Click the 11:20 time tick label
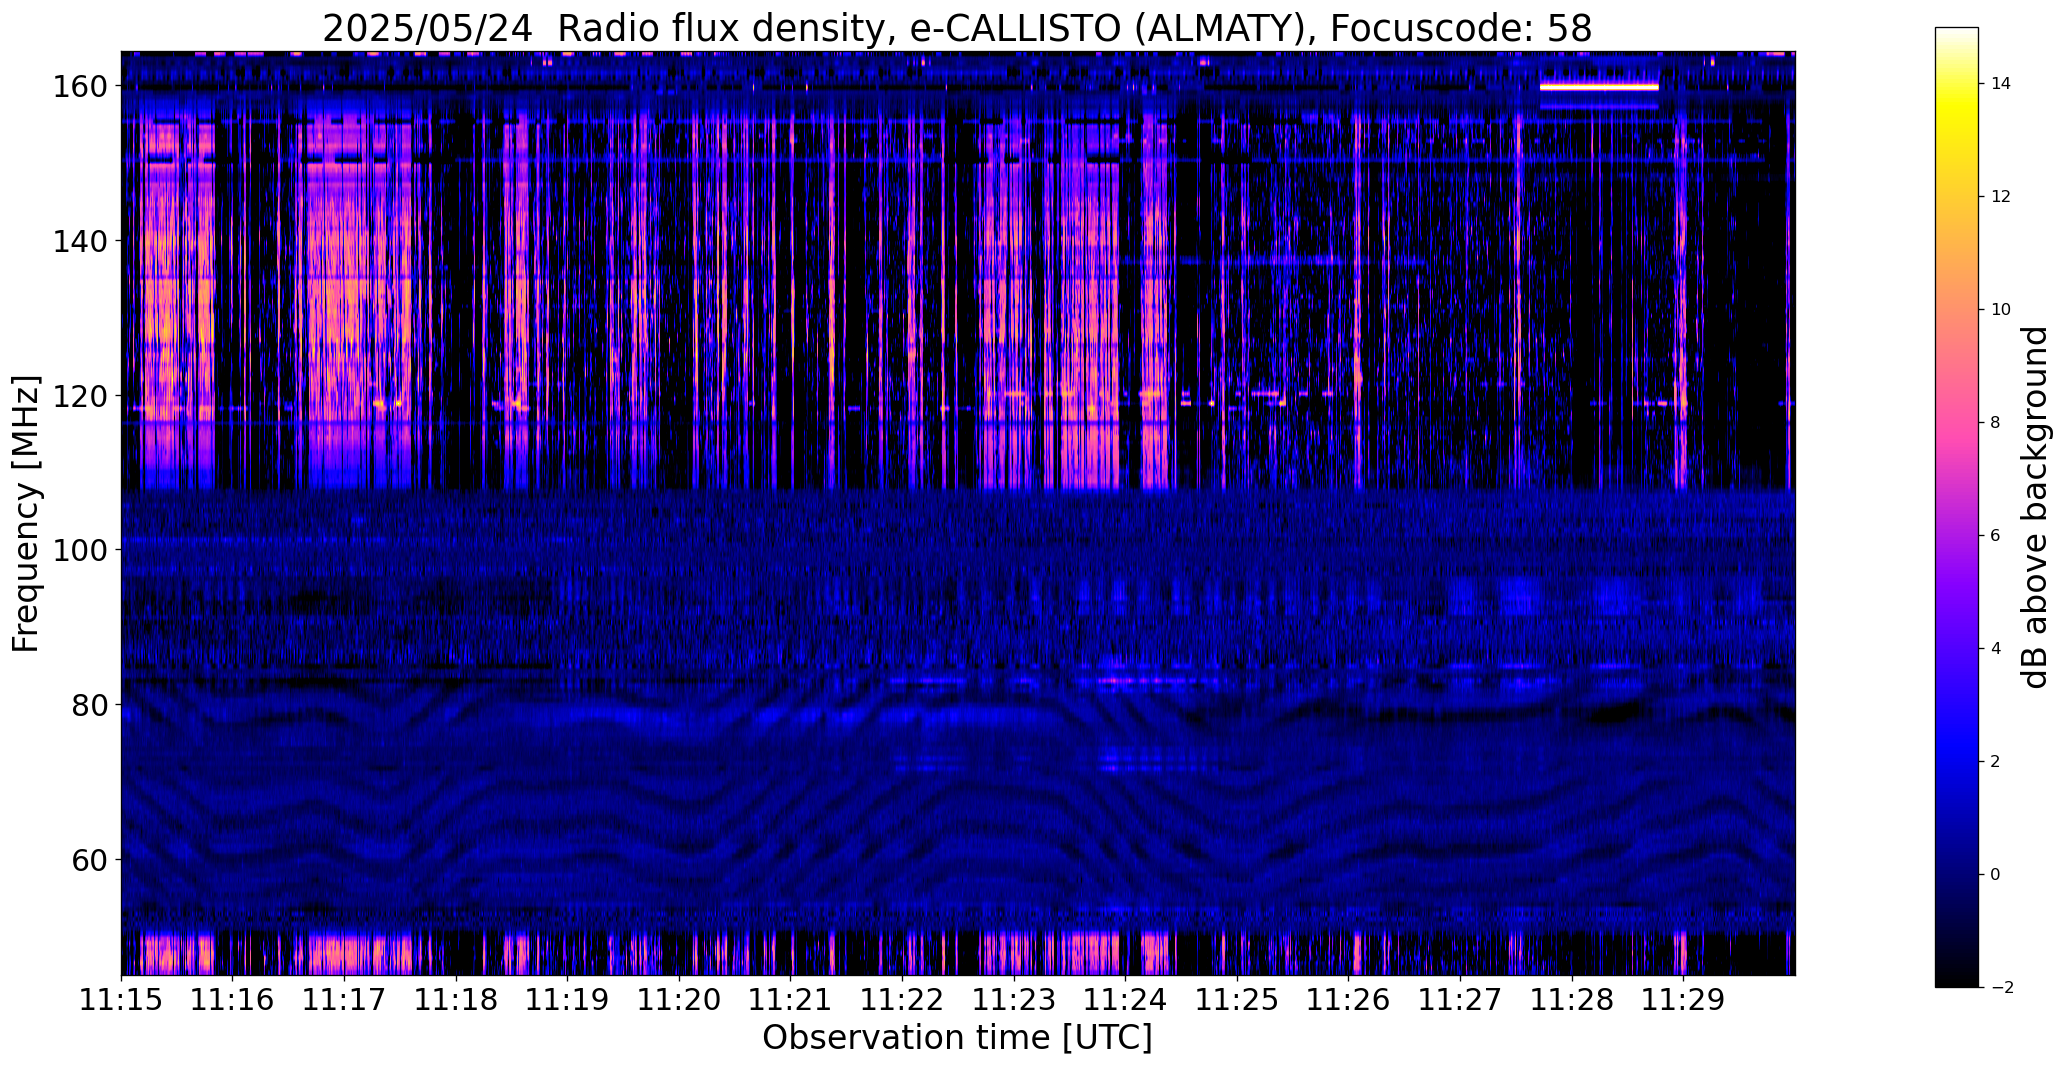Viewport: 2066px width, 1067px height. pos(679,1000)
